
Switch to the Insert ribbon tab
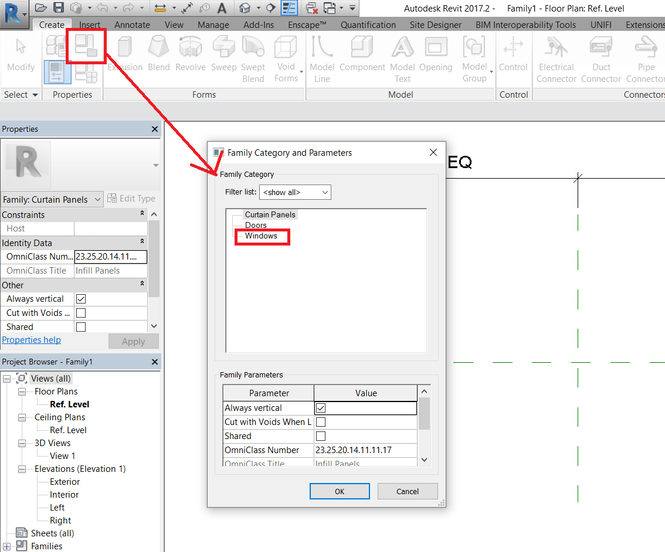coord(89,25)
